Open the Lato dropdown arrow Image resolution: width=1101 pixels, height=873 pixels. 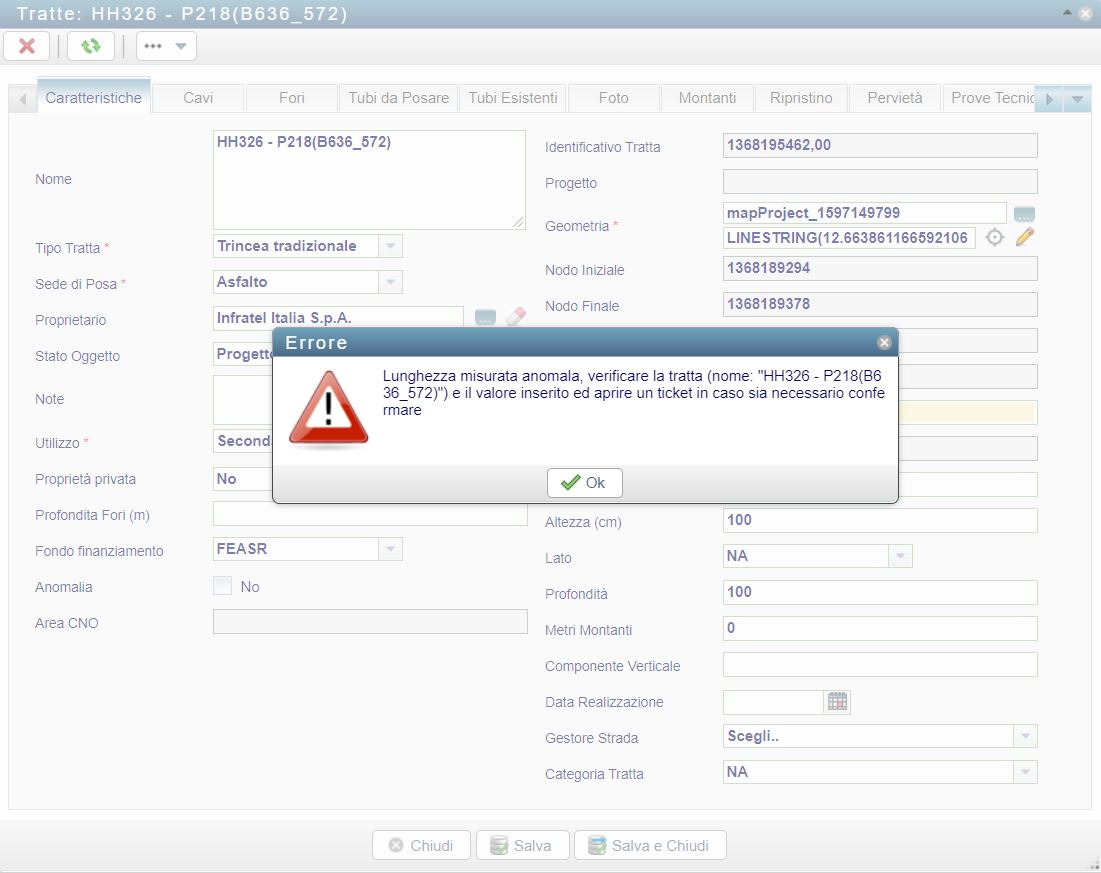[900, 556]
